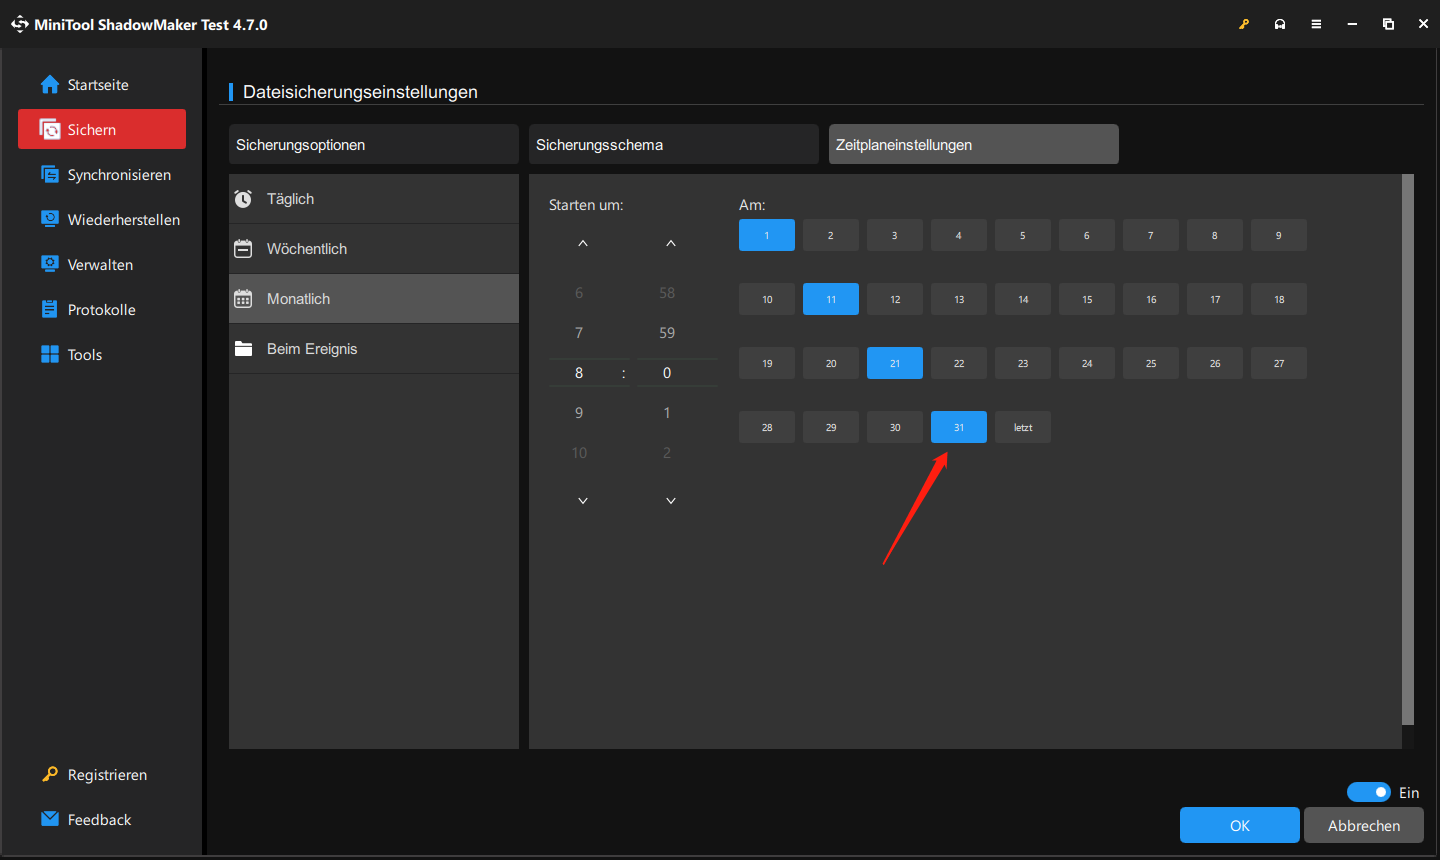Toggle day 13 of the month

(959, 299)
